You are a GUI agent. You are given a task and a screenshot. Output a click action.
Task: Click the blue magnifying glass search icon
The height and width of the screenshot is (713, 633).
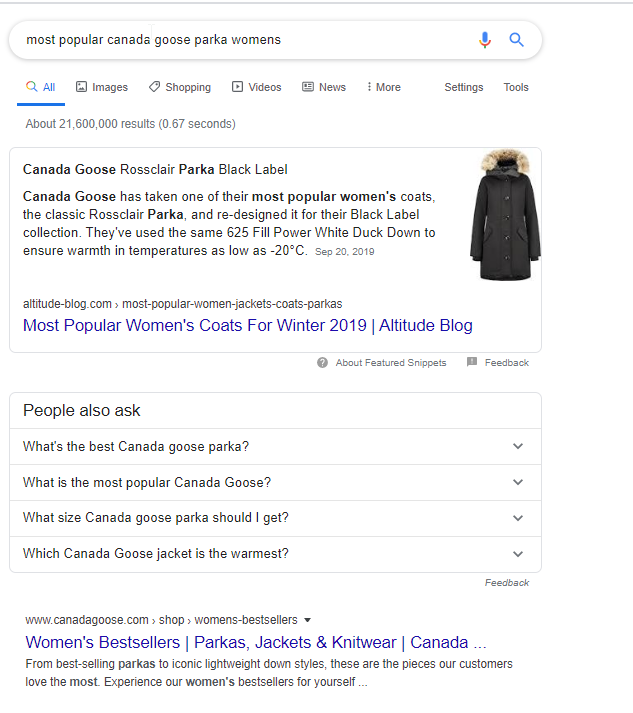(x=516, y=40)
